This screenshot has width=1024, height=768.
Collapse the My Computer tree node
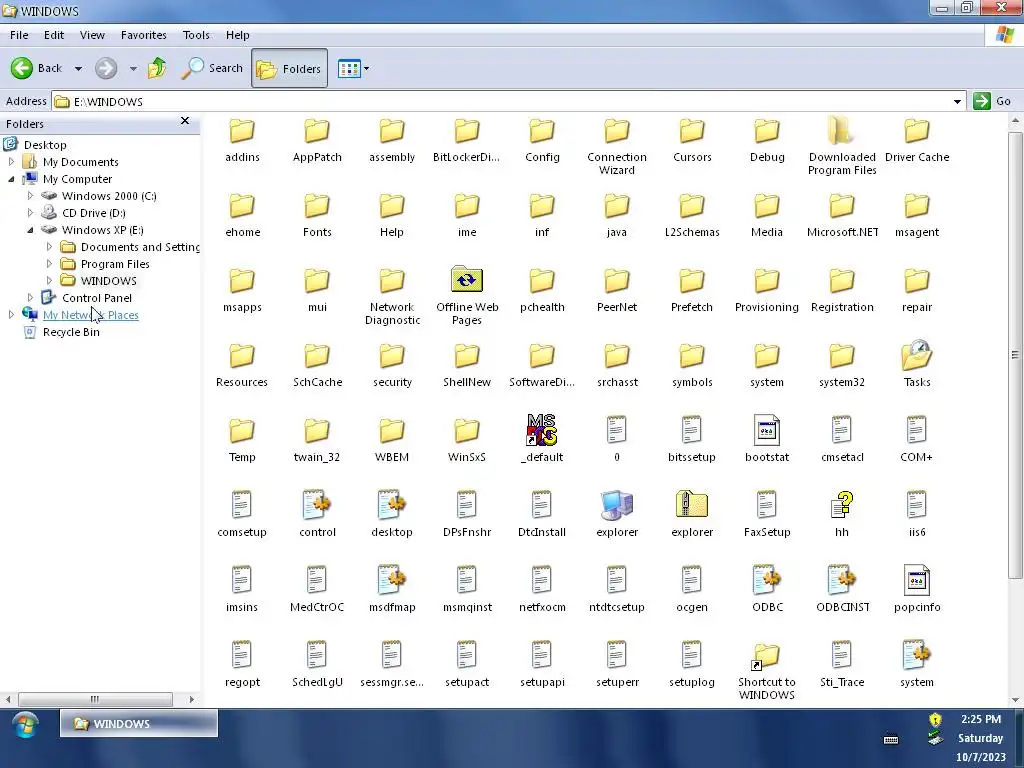click(11, 179)
